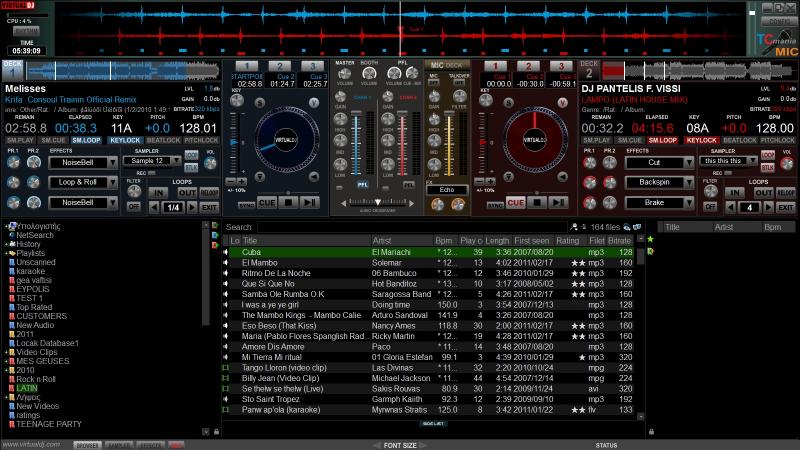Open the Sample 12 sampler dropdown
Image resolution: width=800 pixels, height=450 pixels.
click(176, 161)
